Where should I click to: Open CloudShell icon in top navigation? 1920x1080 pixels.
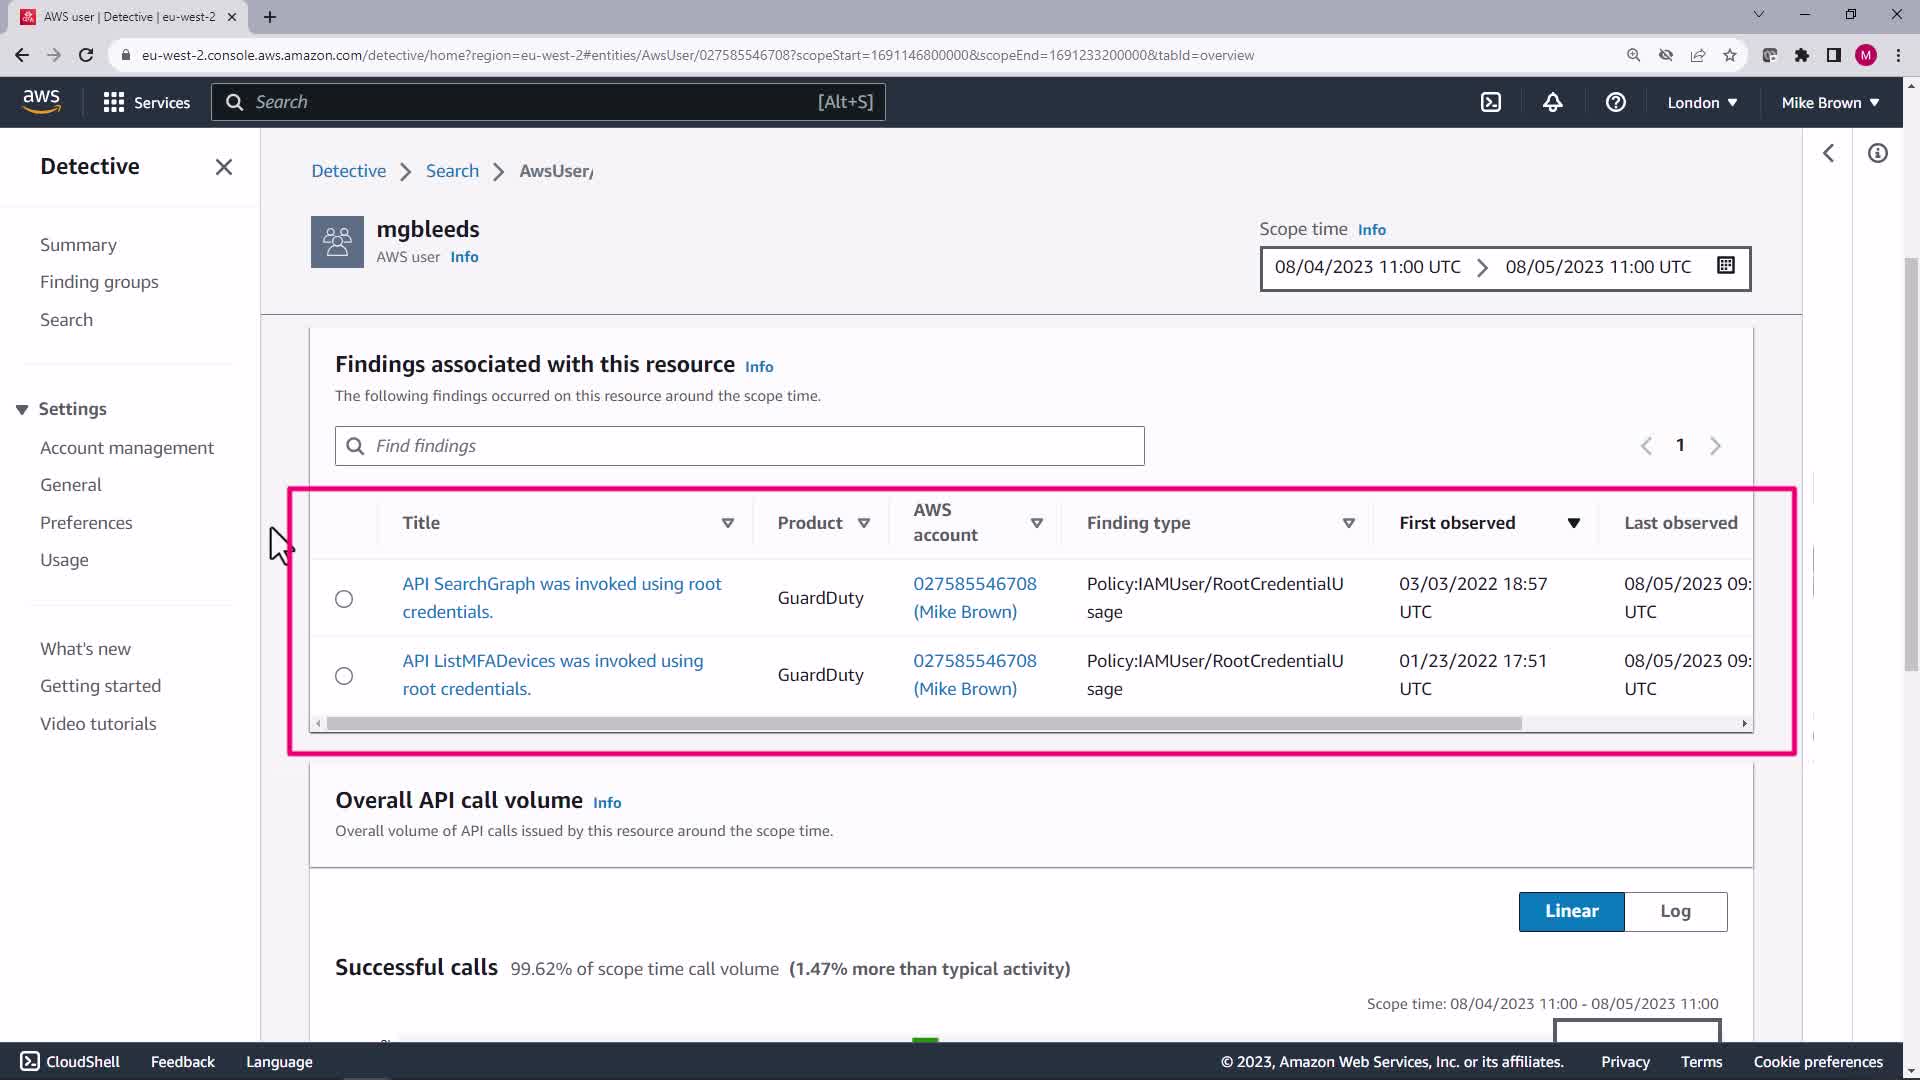(1491, 102)
